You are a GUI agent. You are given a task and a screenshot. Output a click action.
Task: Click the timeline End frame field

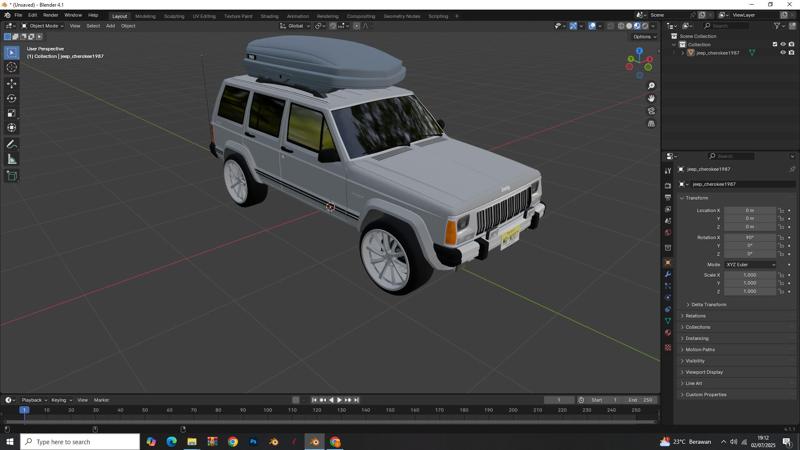coord(641,400)
